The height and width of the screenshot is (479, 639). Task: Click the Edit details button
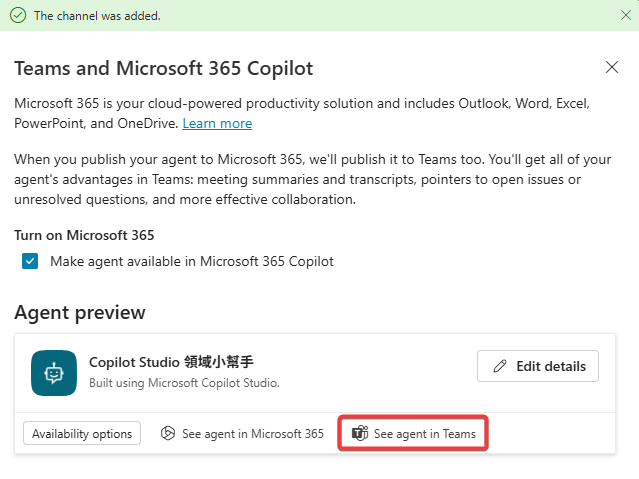pyautogui.click(x=538, y=366)
